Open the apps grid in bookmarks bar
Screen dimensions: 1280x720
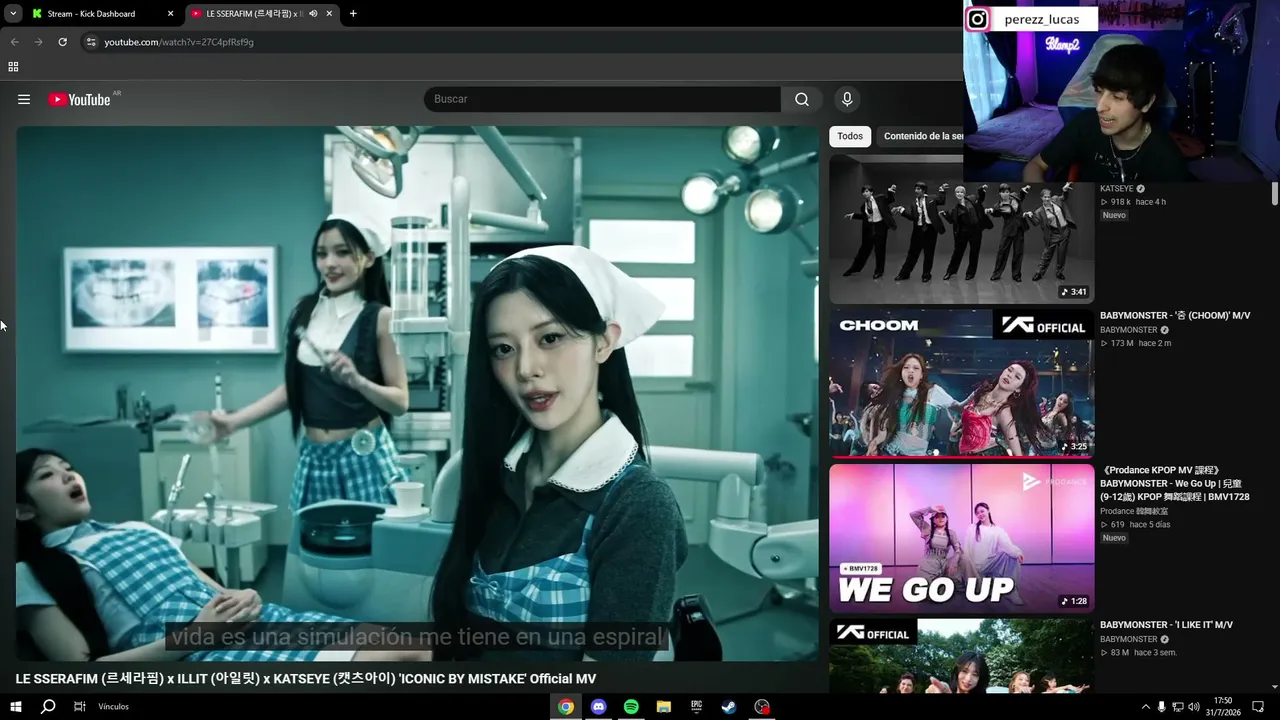coord(13,67)
